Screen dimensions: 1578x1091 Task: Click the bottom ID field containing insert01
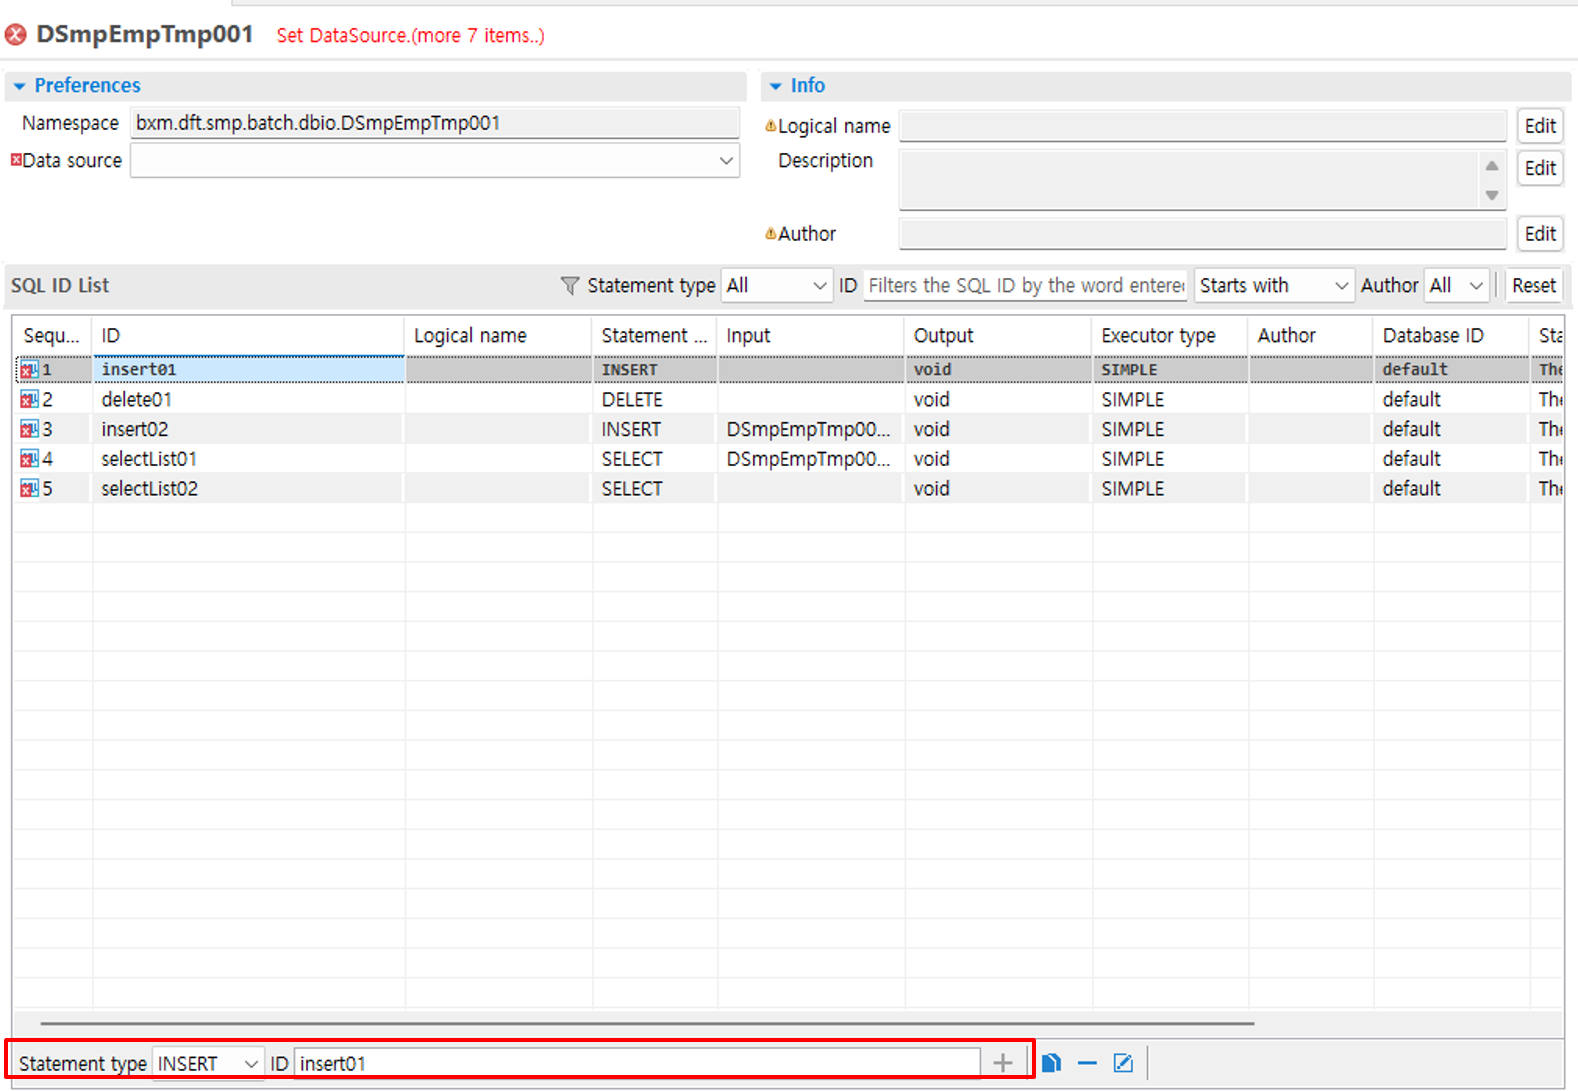tap(637, 1063)
